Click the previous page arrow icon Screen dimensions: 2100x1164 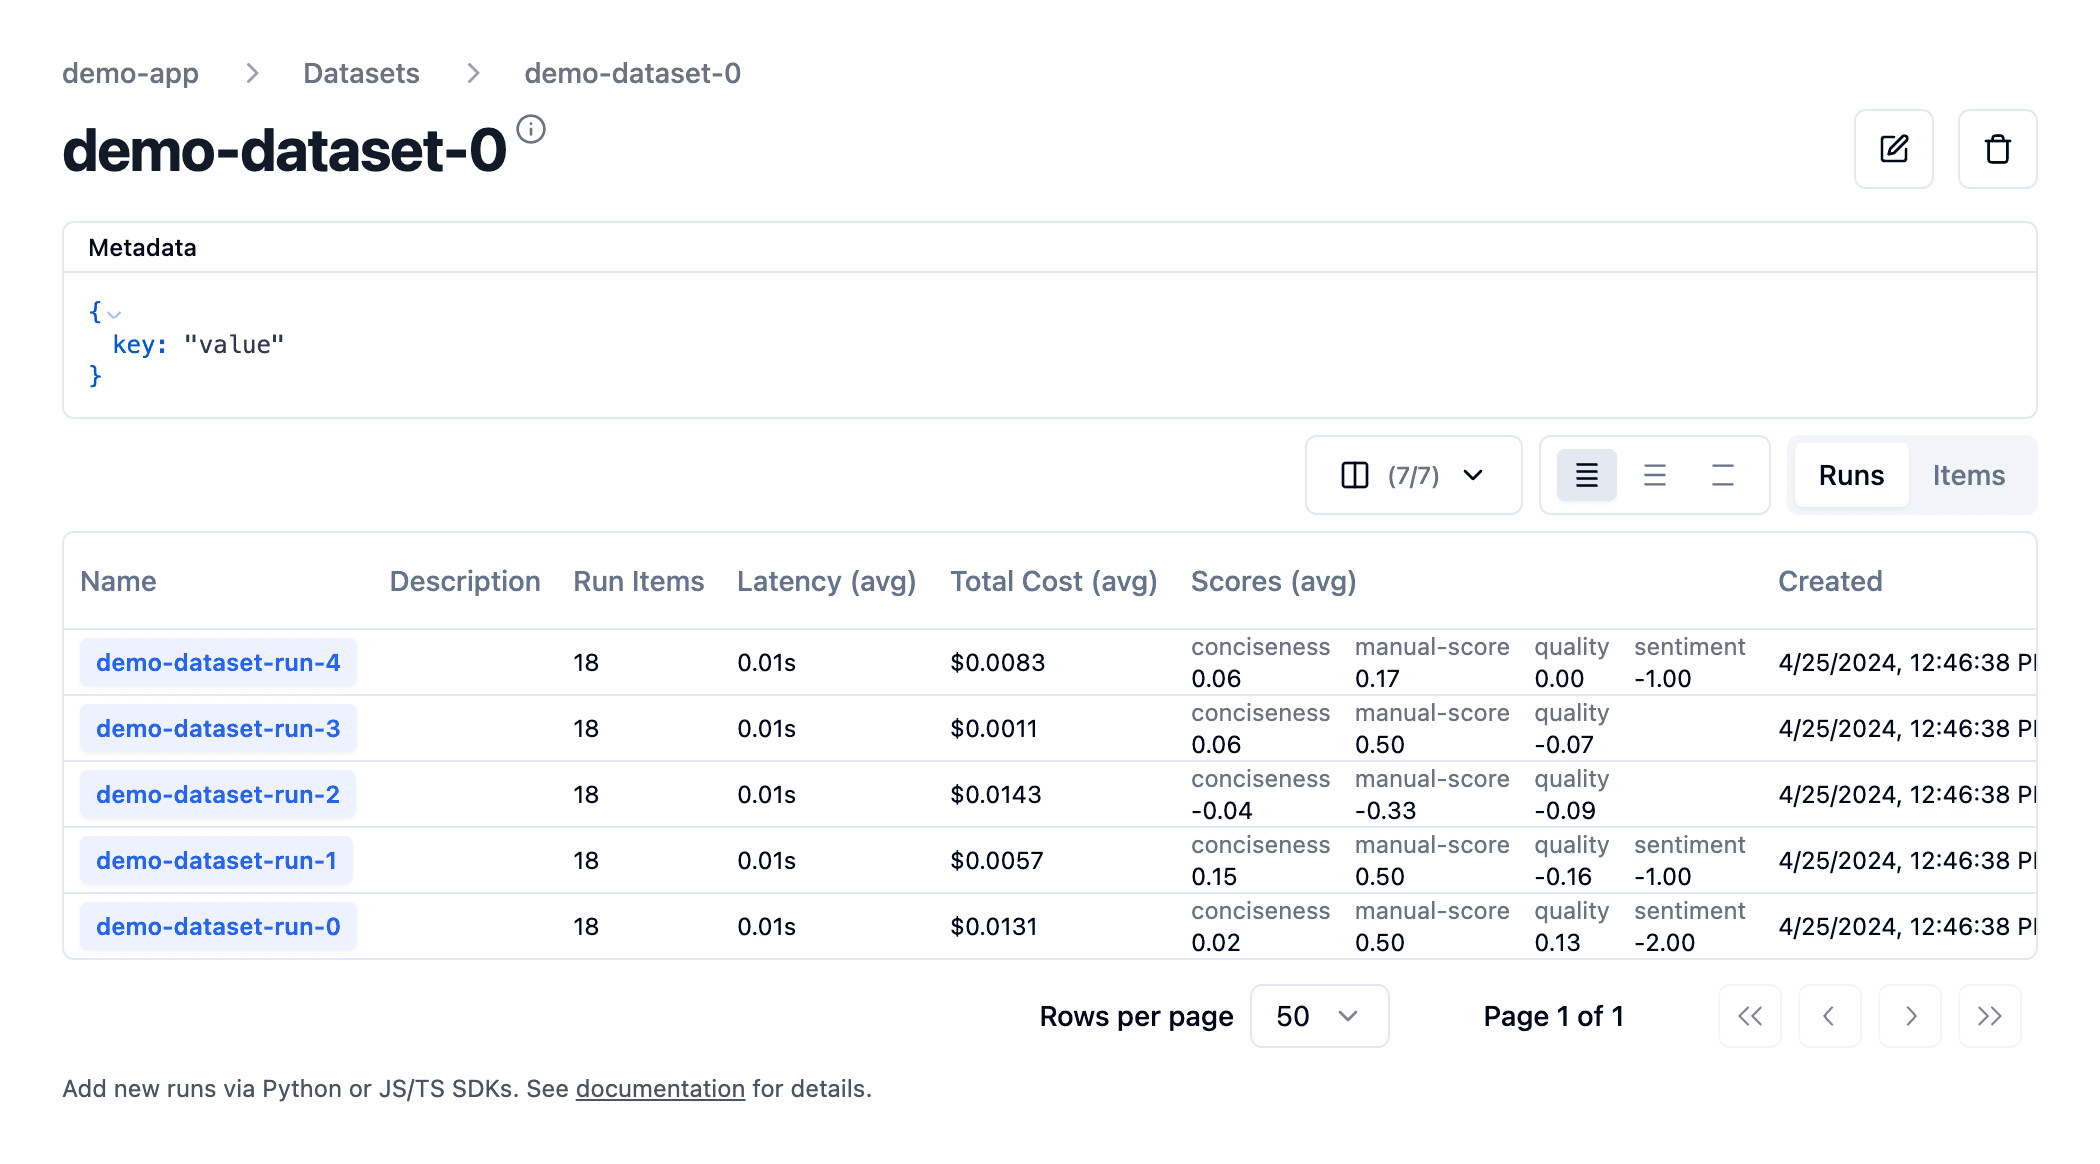[1830, 1016]
